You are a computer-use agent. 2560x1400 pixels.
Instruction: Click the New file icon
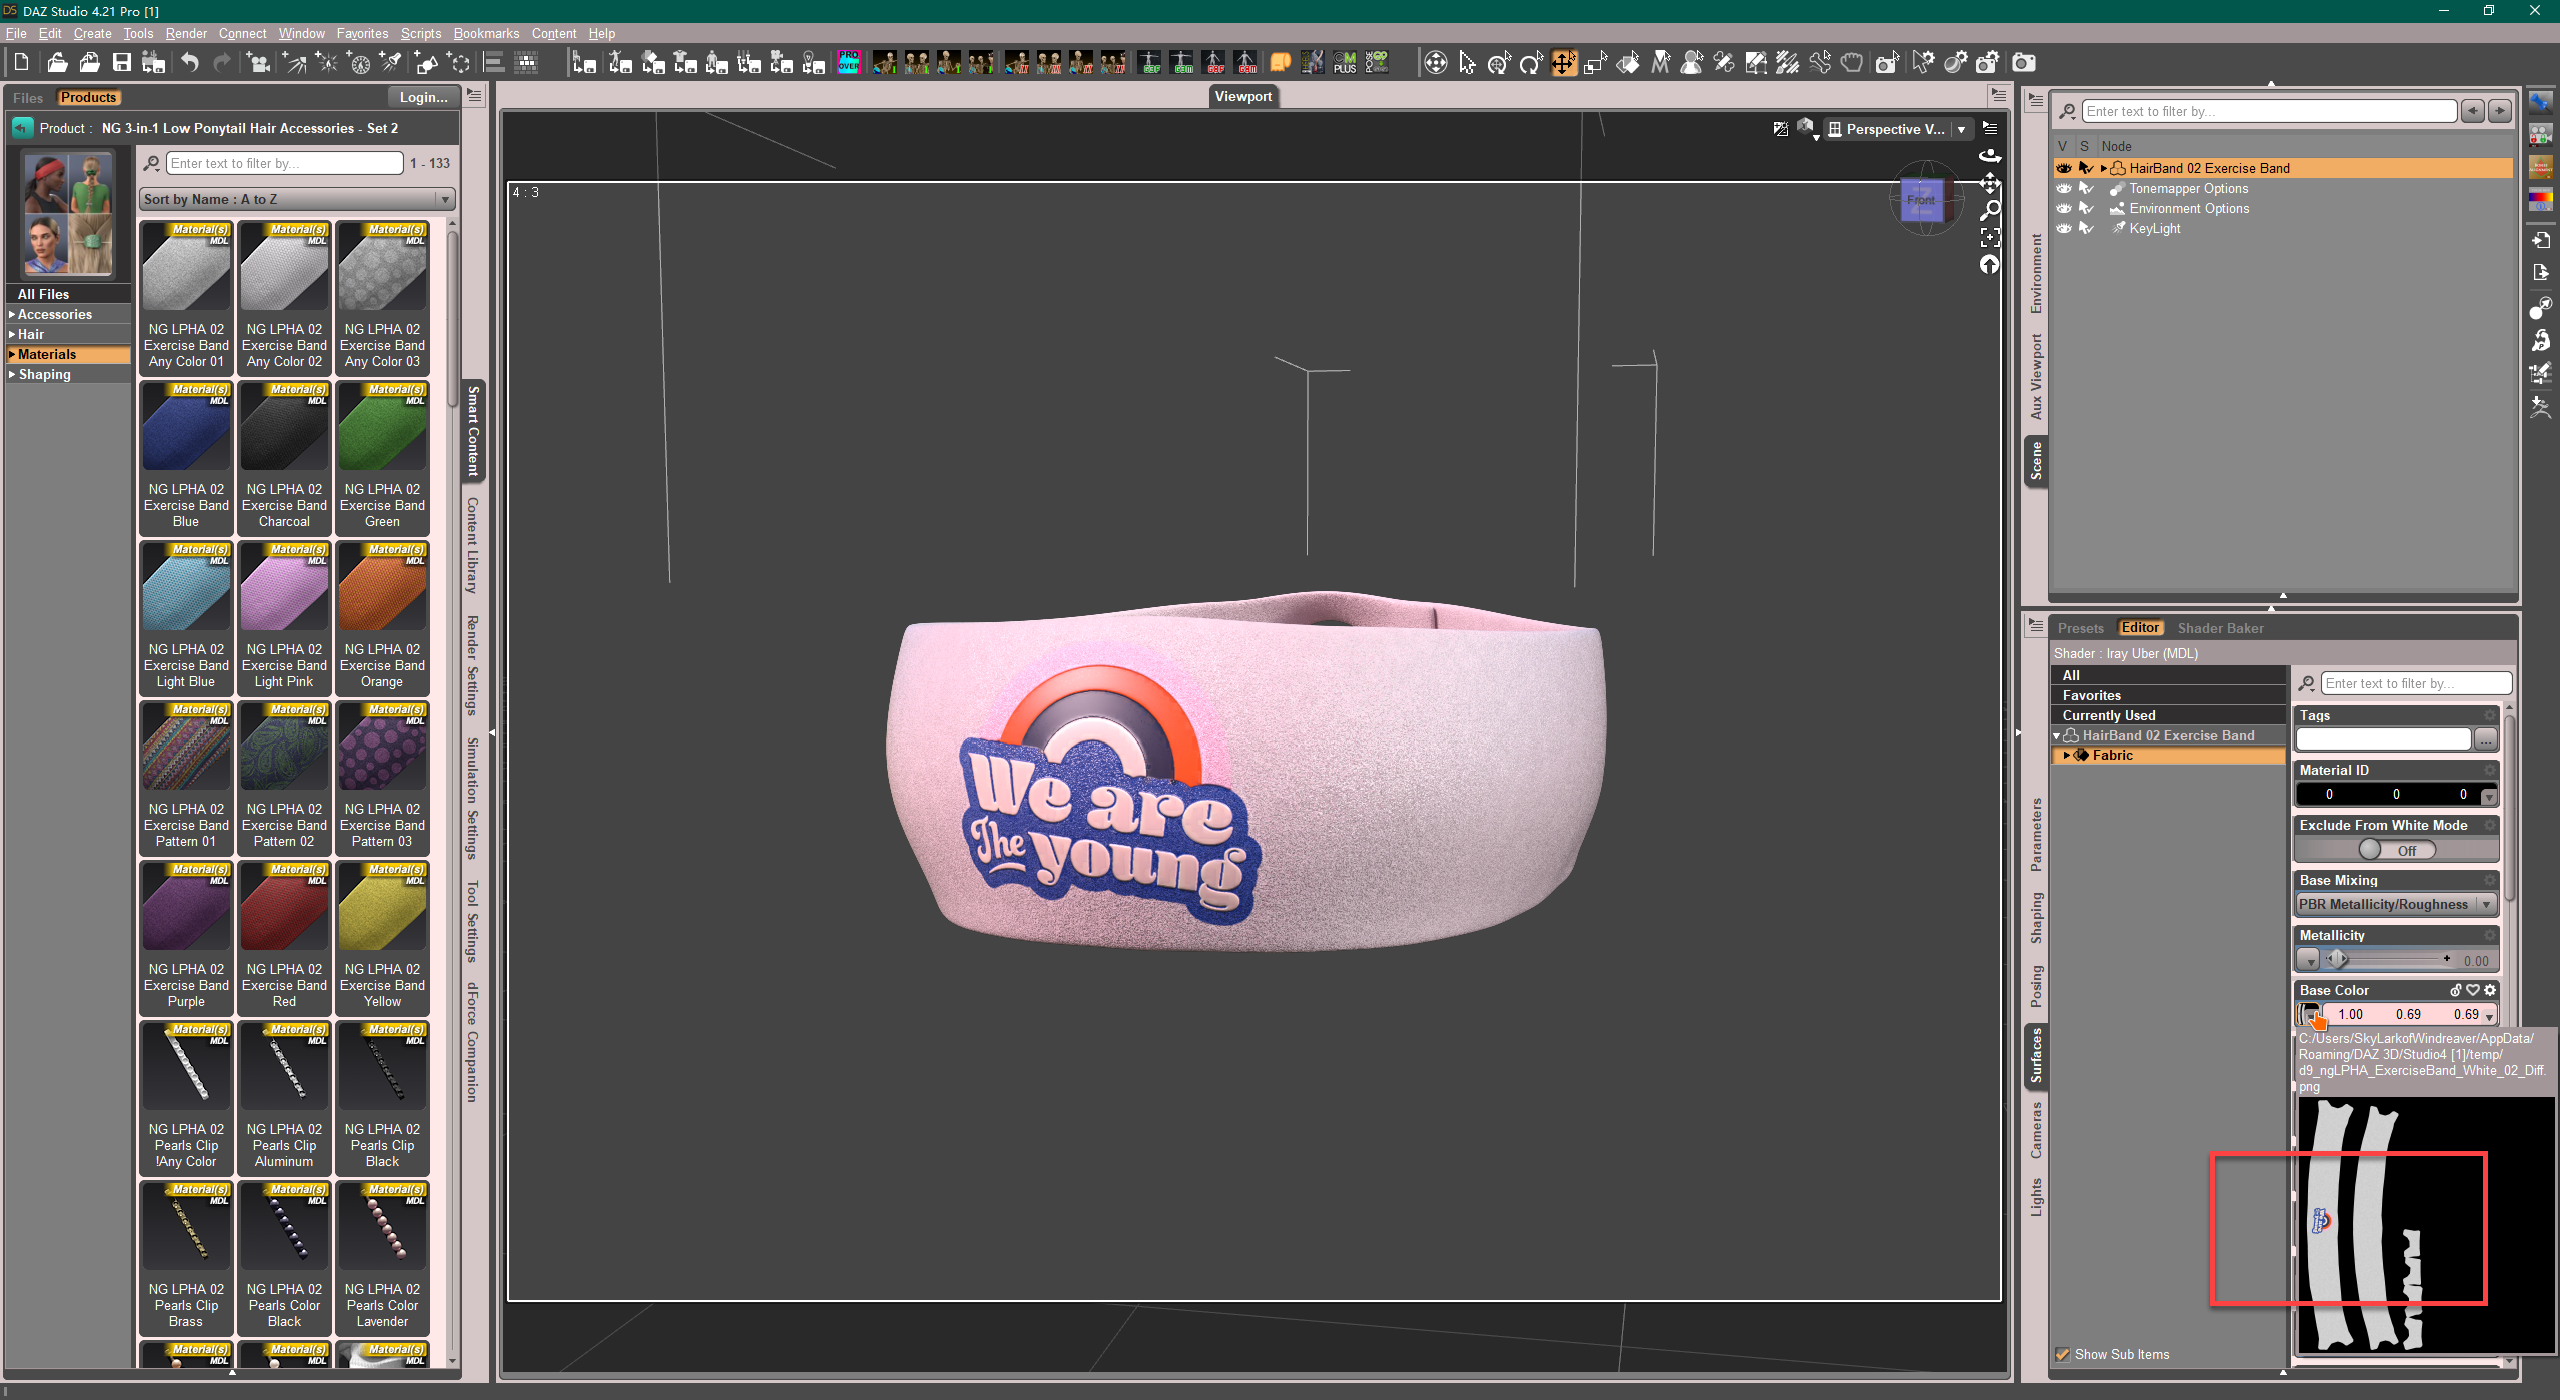[x=21, y=63]
